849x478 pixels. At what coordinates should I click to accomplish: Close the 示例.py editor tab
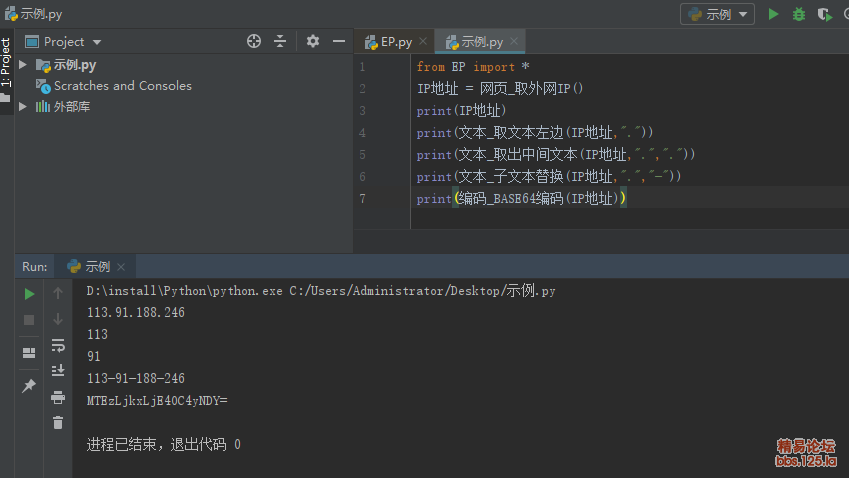514,41
